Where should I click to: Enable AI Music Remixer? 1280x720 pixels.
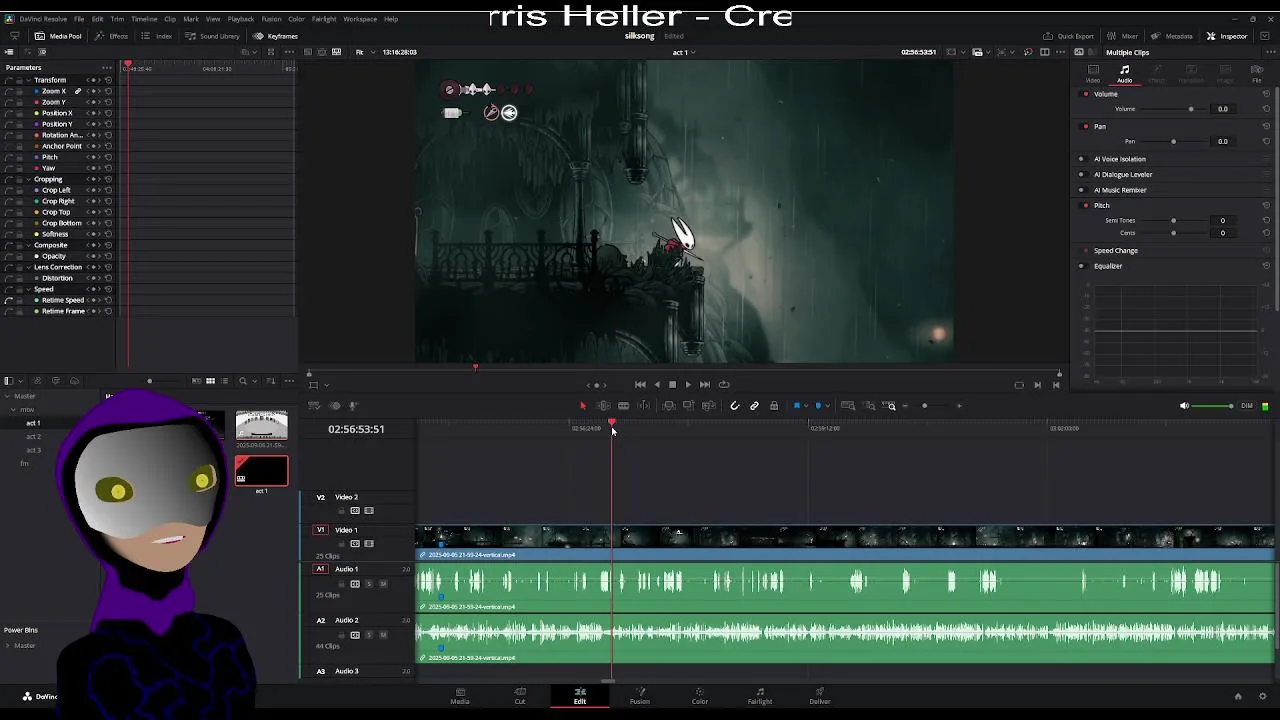(1081, 190)
